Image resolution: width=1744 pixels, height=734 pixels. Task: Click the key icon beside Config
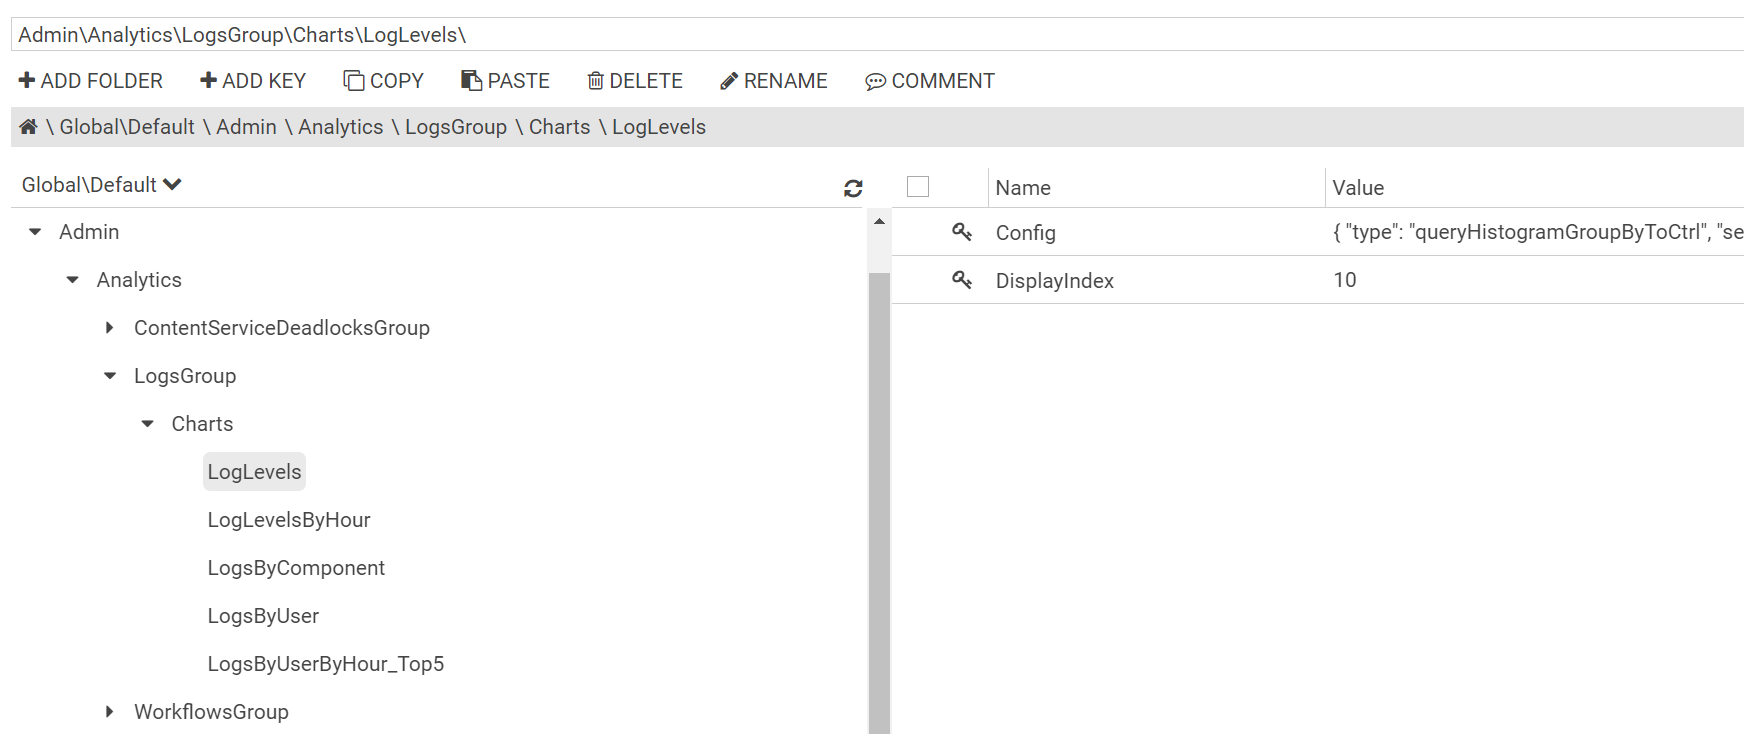[x=962, y=232]
